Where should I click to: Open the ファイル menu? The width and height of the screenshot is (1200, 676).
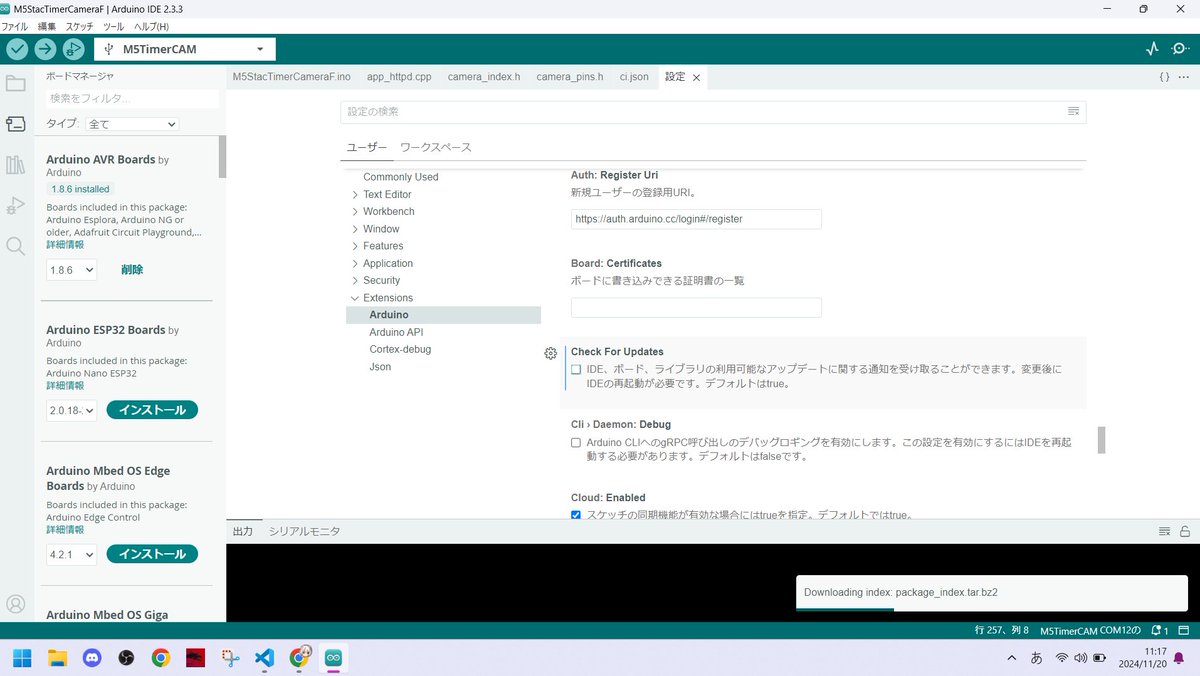tap(14, 26)
